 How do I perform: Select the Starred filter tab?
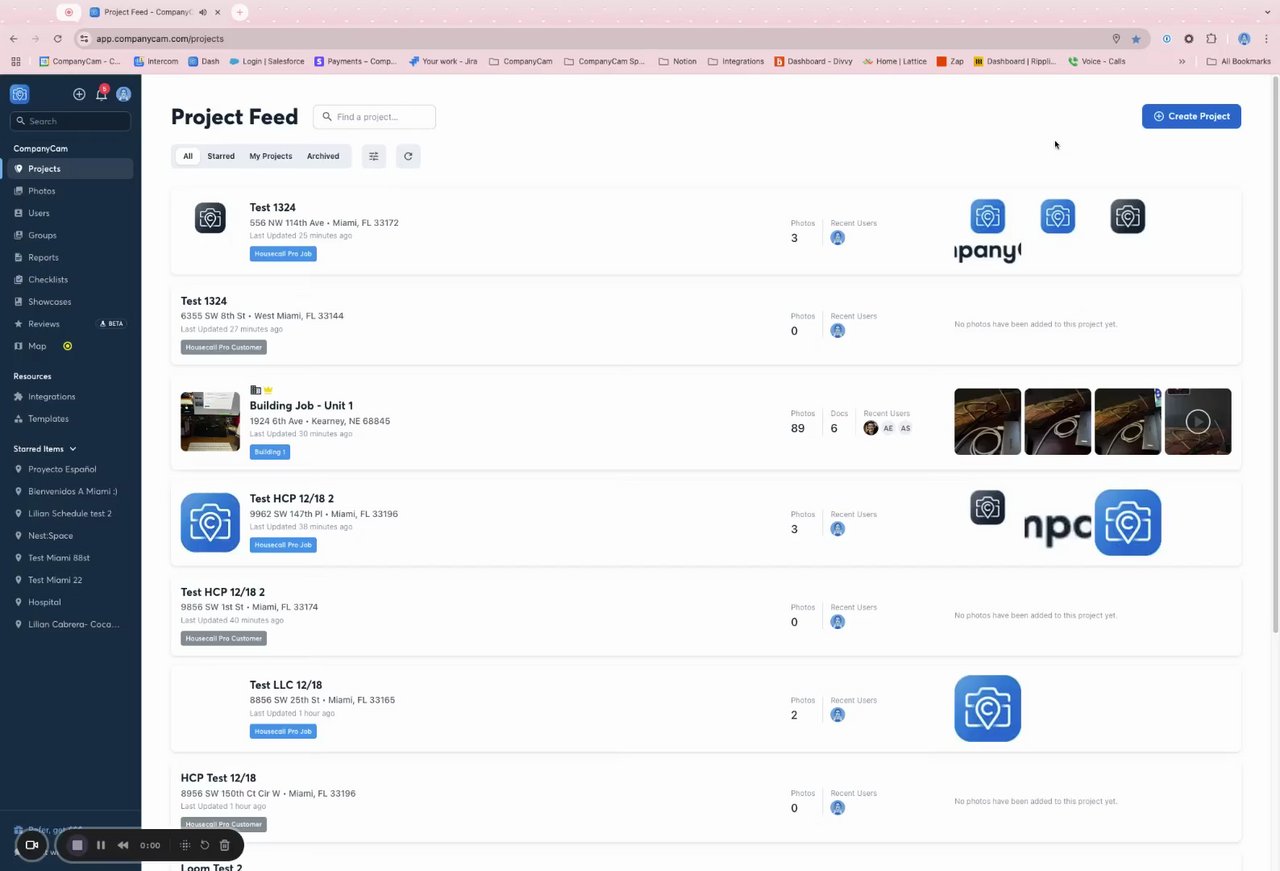pos(221,156)
